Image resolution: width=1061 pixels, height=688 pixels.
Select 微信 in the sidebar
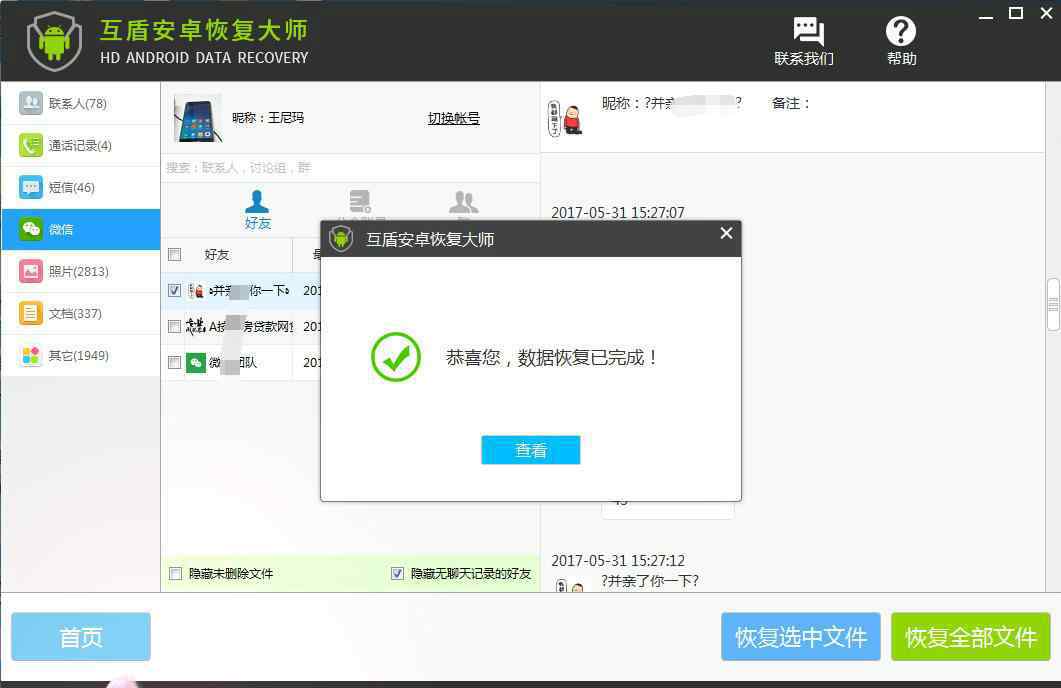coord(81,229)
